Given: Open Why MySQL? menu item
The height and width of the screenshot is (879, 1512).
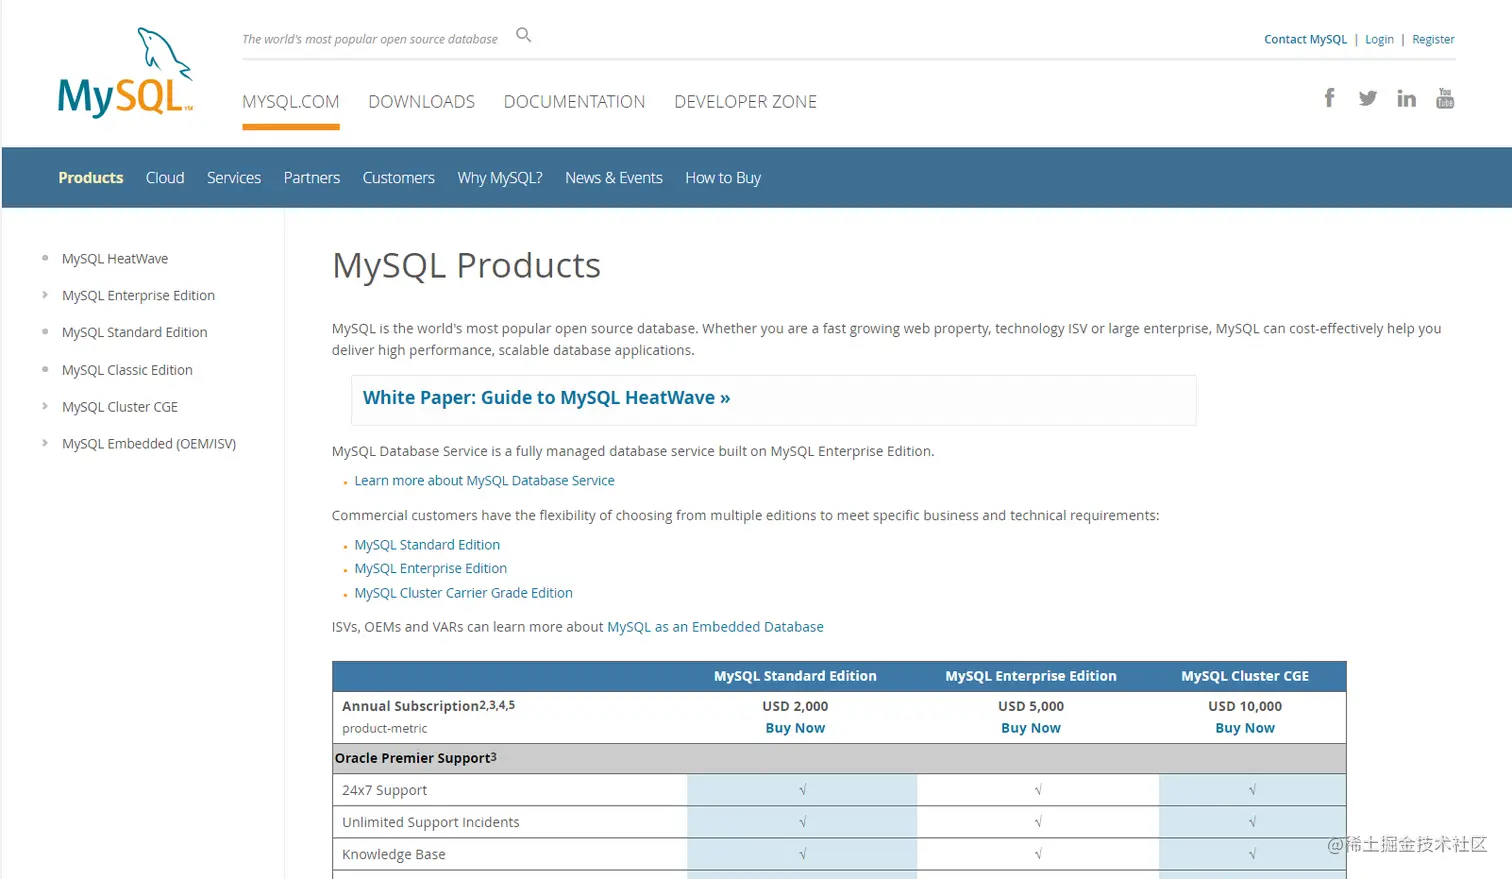Looking at the screenshot, I should point(500,178).
